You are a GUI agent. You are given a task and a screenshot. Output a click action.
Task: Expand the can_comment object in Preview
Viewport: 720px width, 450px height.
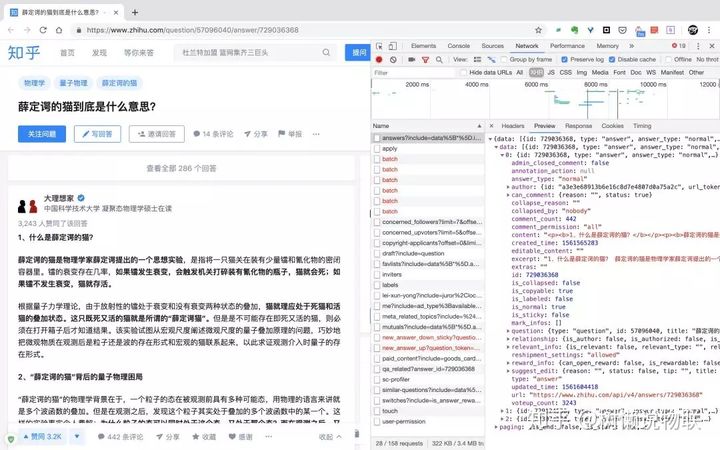click(508, 195)
